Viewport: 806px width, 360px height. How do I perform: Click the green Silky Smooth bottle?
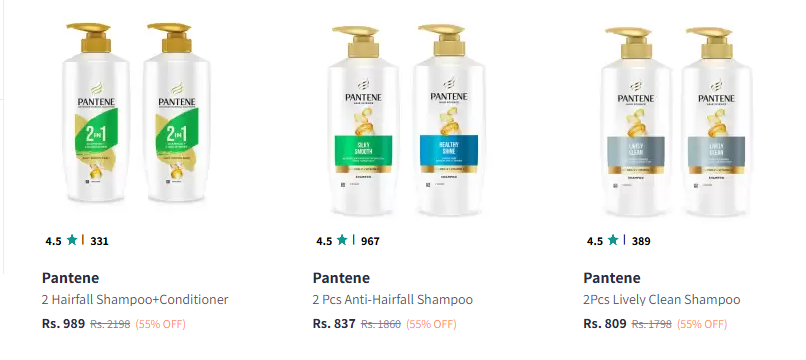point(363,121)
